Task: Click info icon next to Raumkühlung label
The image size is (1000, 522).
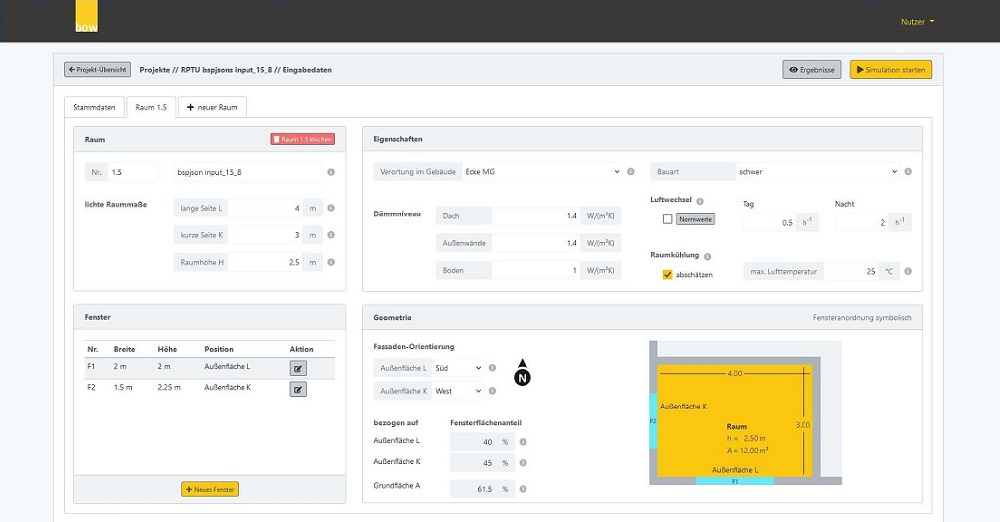Action: [x=708, y=256]
